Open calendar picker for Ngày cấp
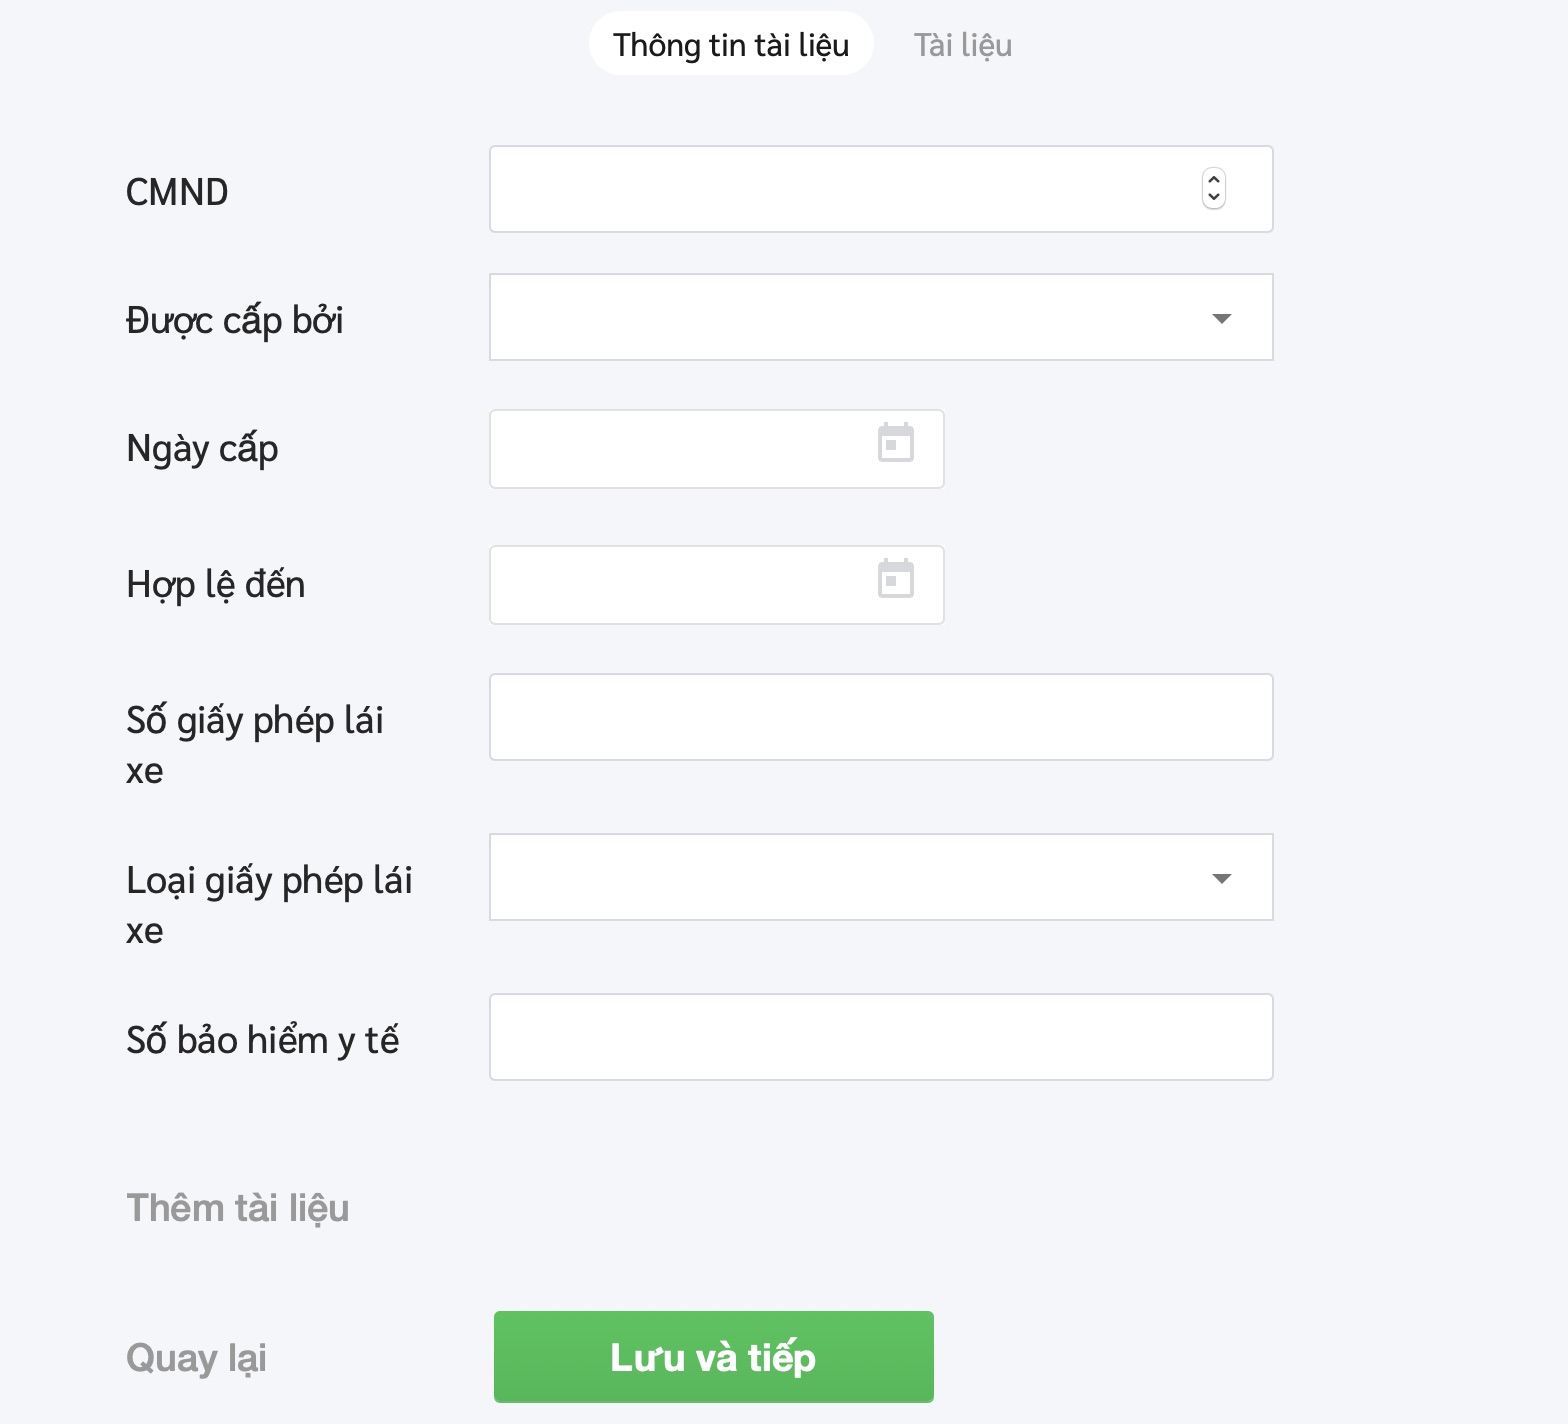Image resolution: width=1568 pixels, height=1424 pixels. [x=895, y=444]
